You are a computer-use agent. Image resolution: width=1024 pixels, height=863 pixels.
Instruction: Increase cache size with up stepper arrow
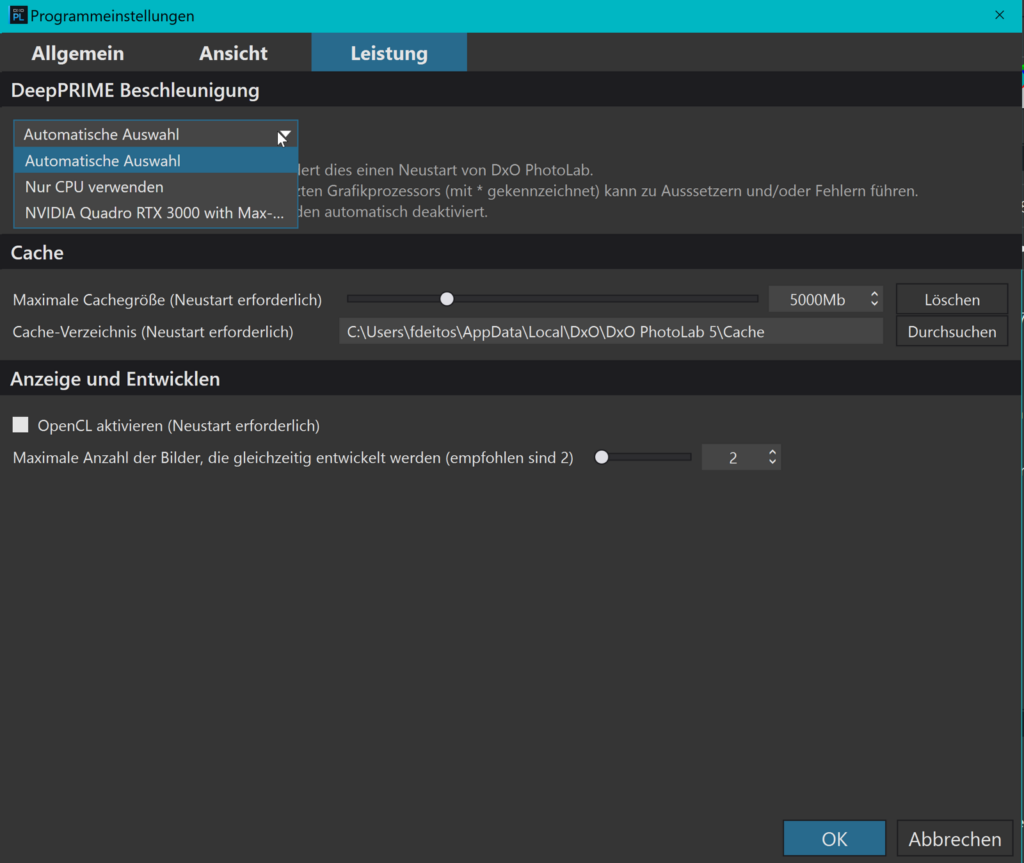[x=874, y=294]
